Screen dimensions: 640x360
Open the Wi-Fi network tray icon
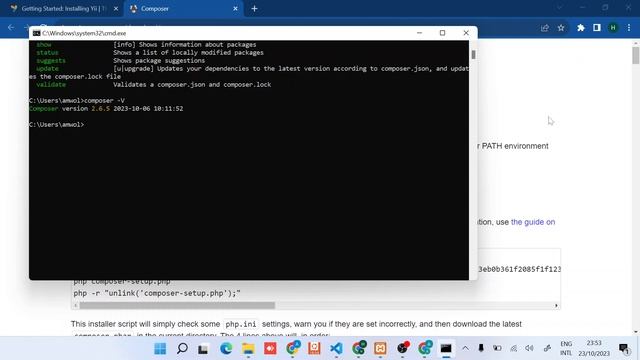click(513, 348)
